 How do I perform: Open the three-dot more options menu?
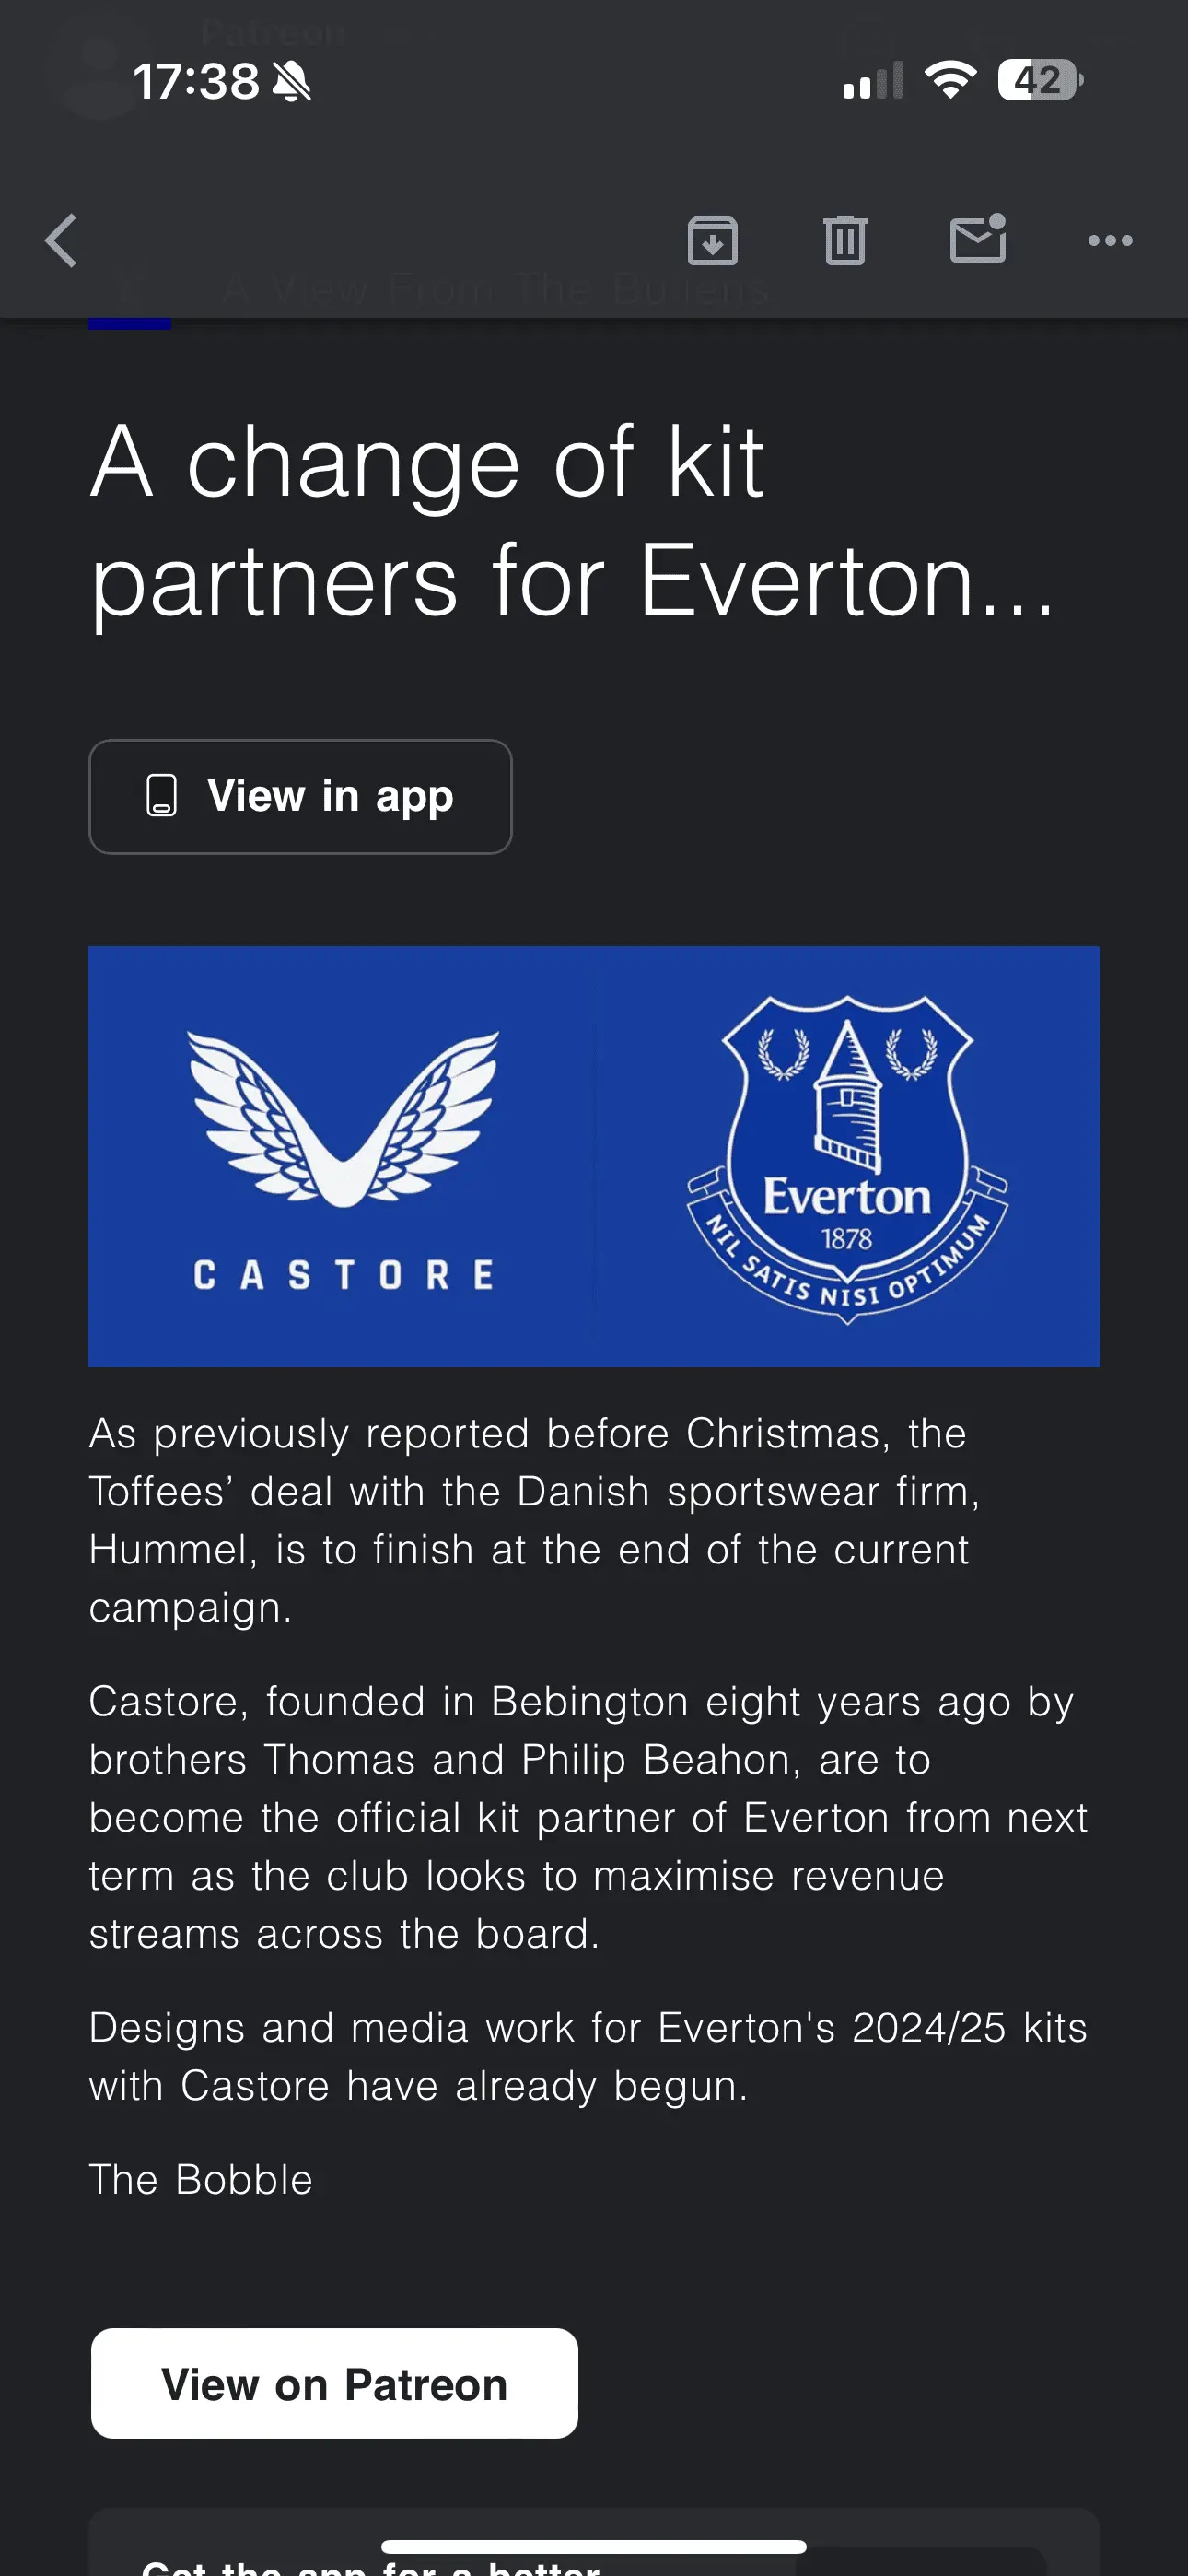click(x=1110, y=241)
